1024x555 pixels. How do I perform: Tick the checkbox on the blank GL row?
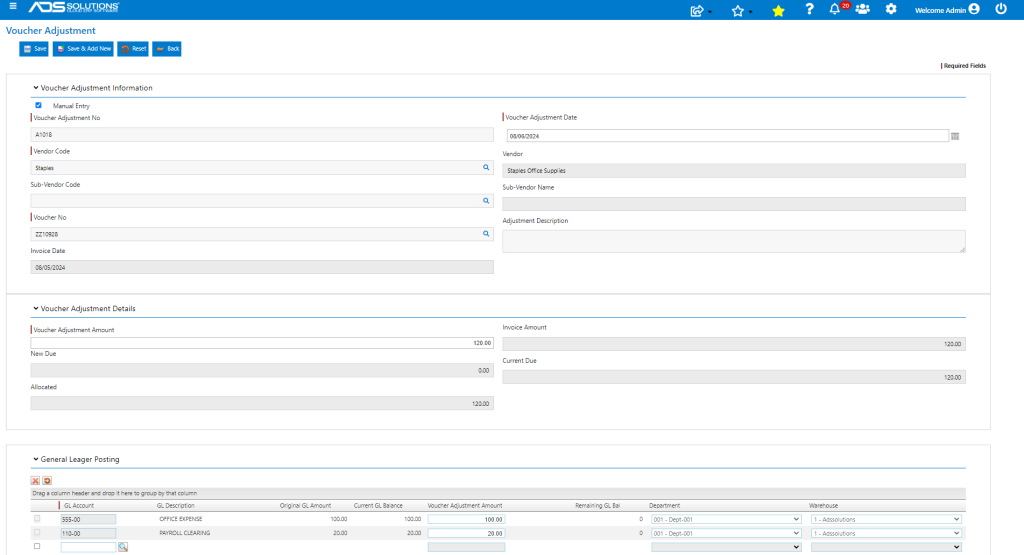point(37,547)
